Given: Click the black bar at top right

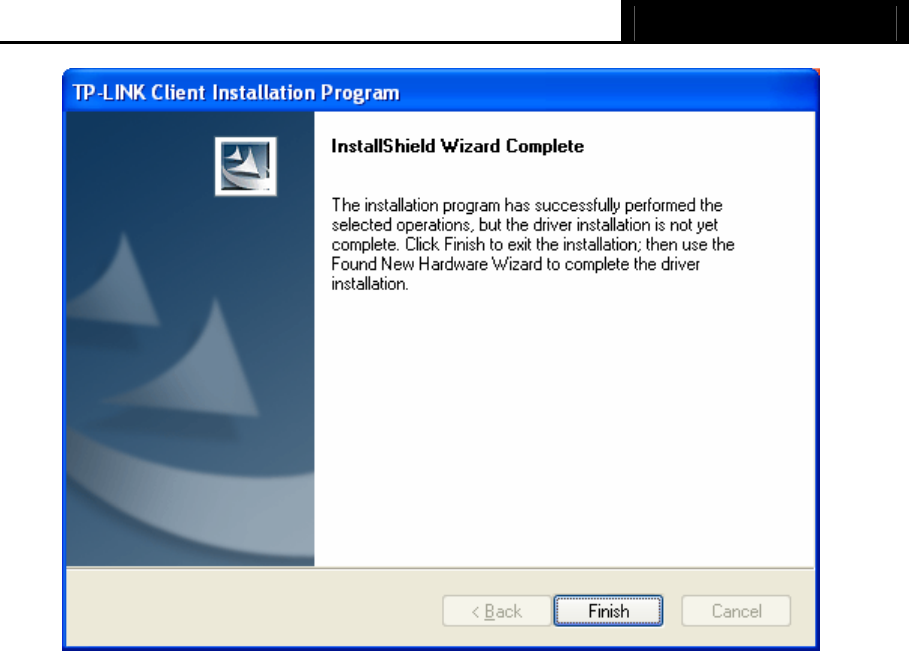Looking at the screenshot, I should (x=765, y=21).
